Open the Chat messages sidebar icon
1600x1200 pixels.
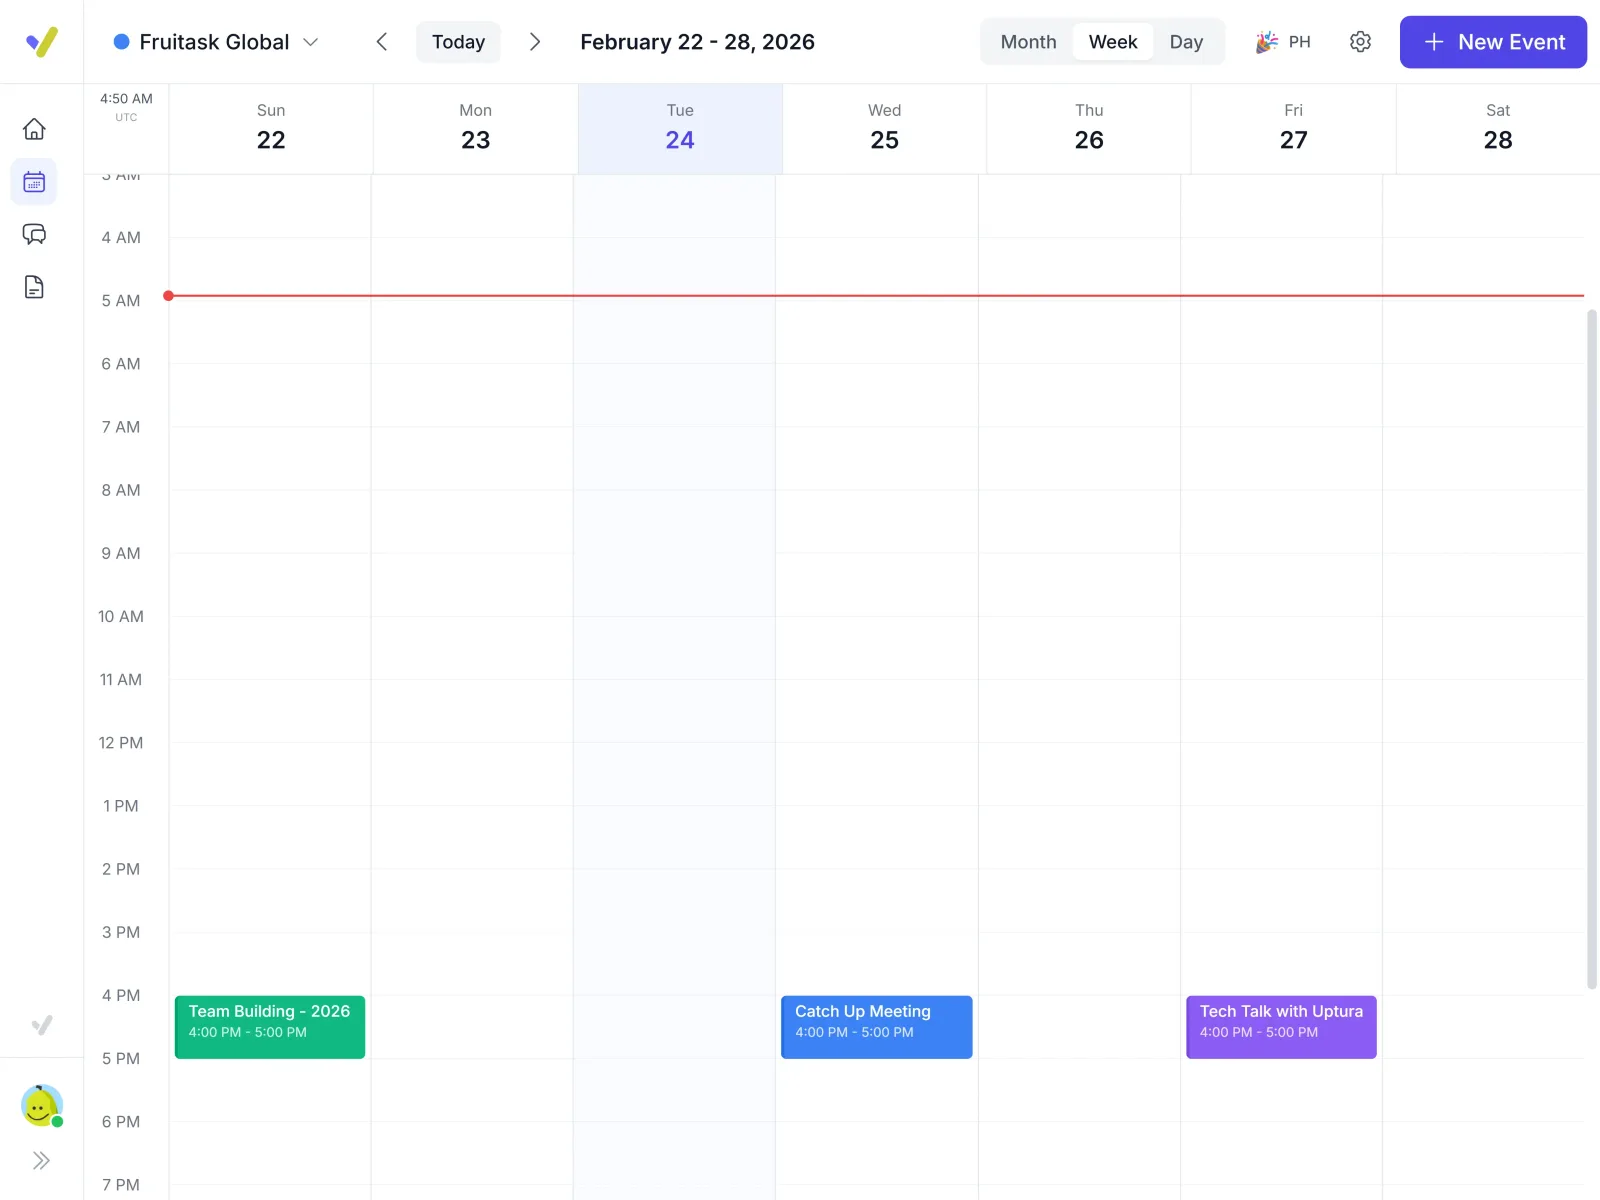tap(34, 234)
